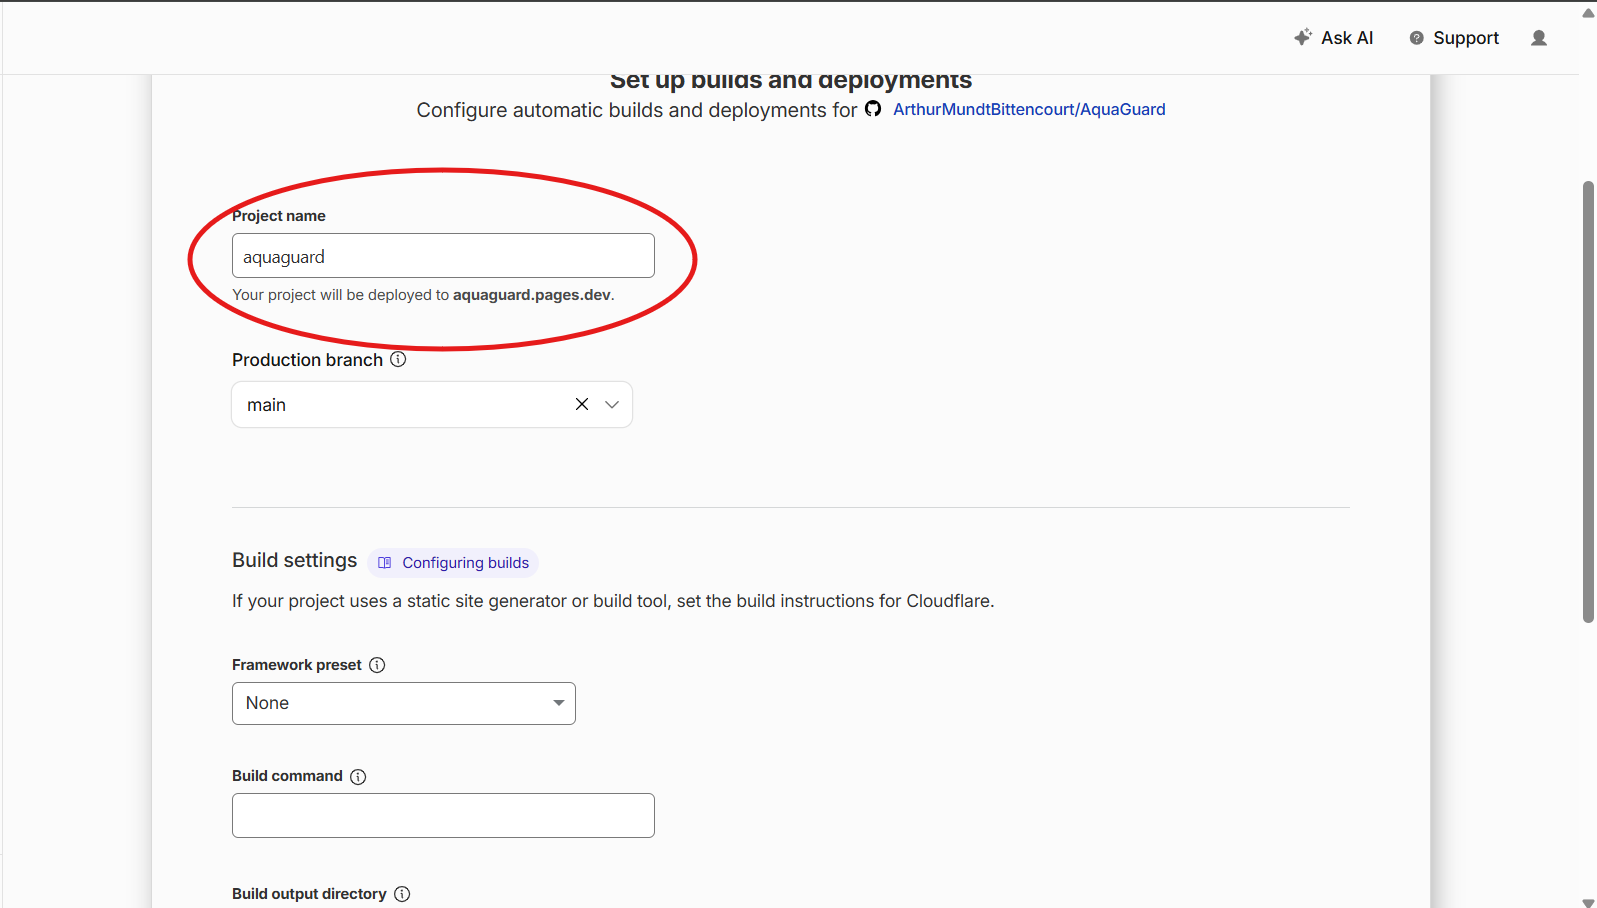Click the Support question mark icon
1597x908 pixels.
tap(1416, 38)
